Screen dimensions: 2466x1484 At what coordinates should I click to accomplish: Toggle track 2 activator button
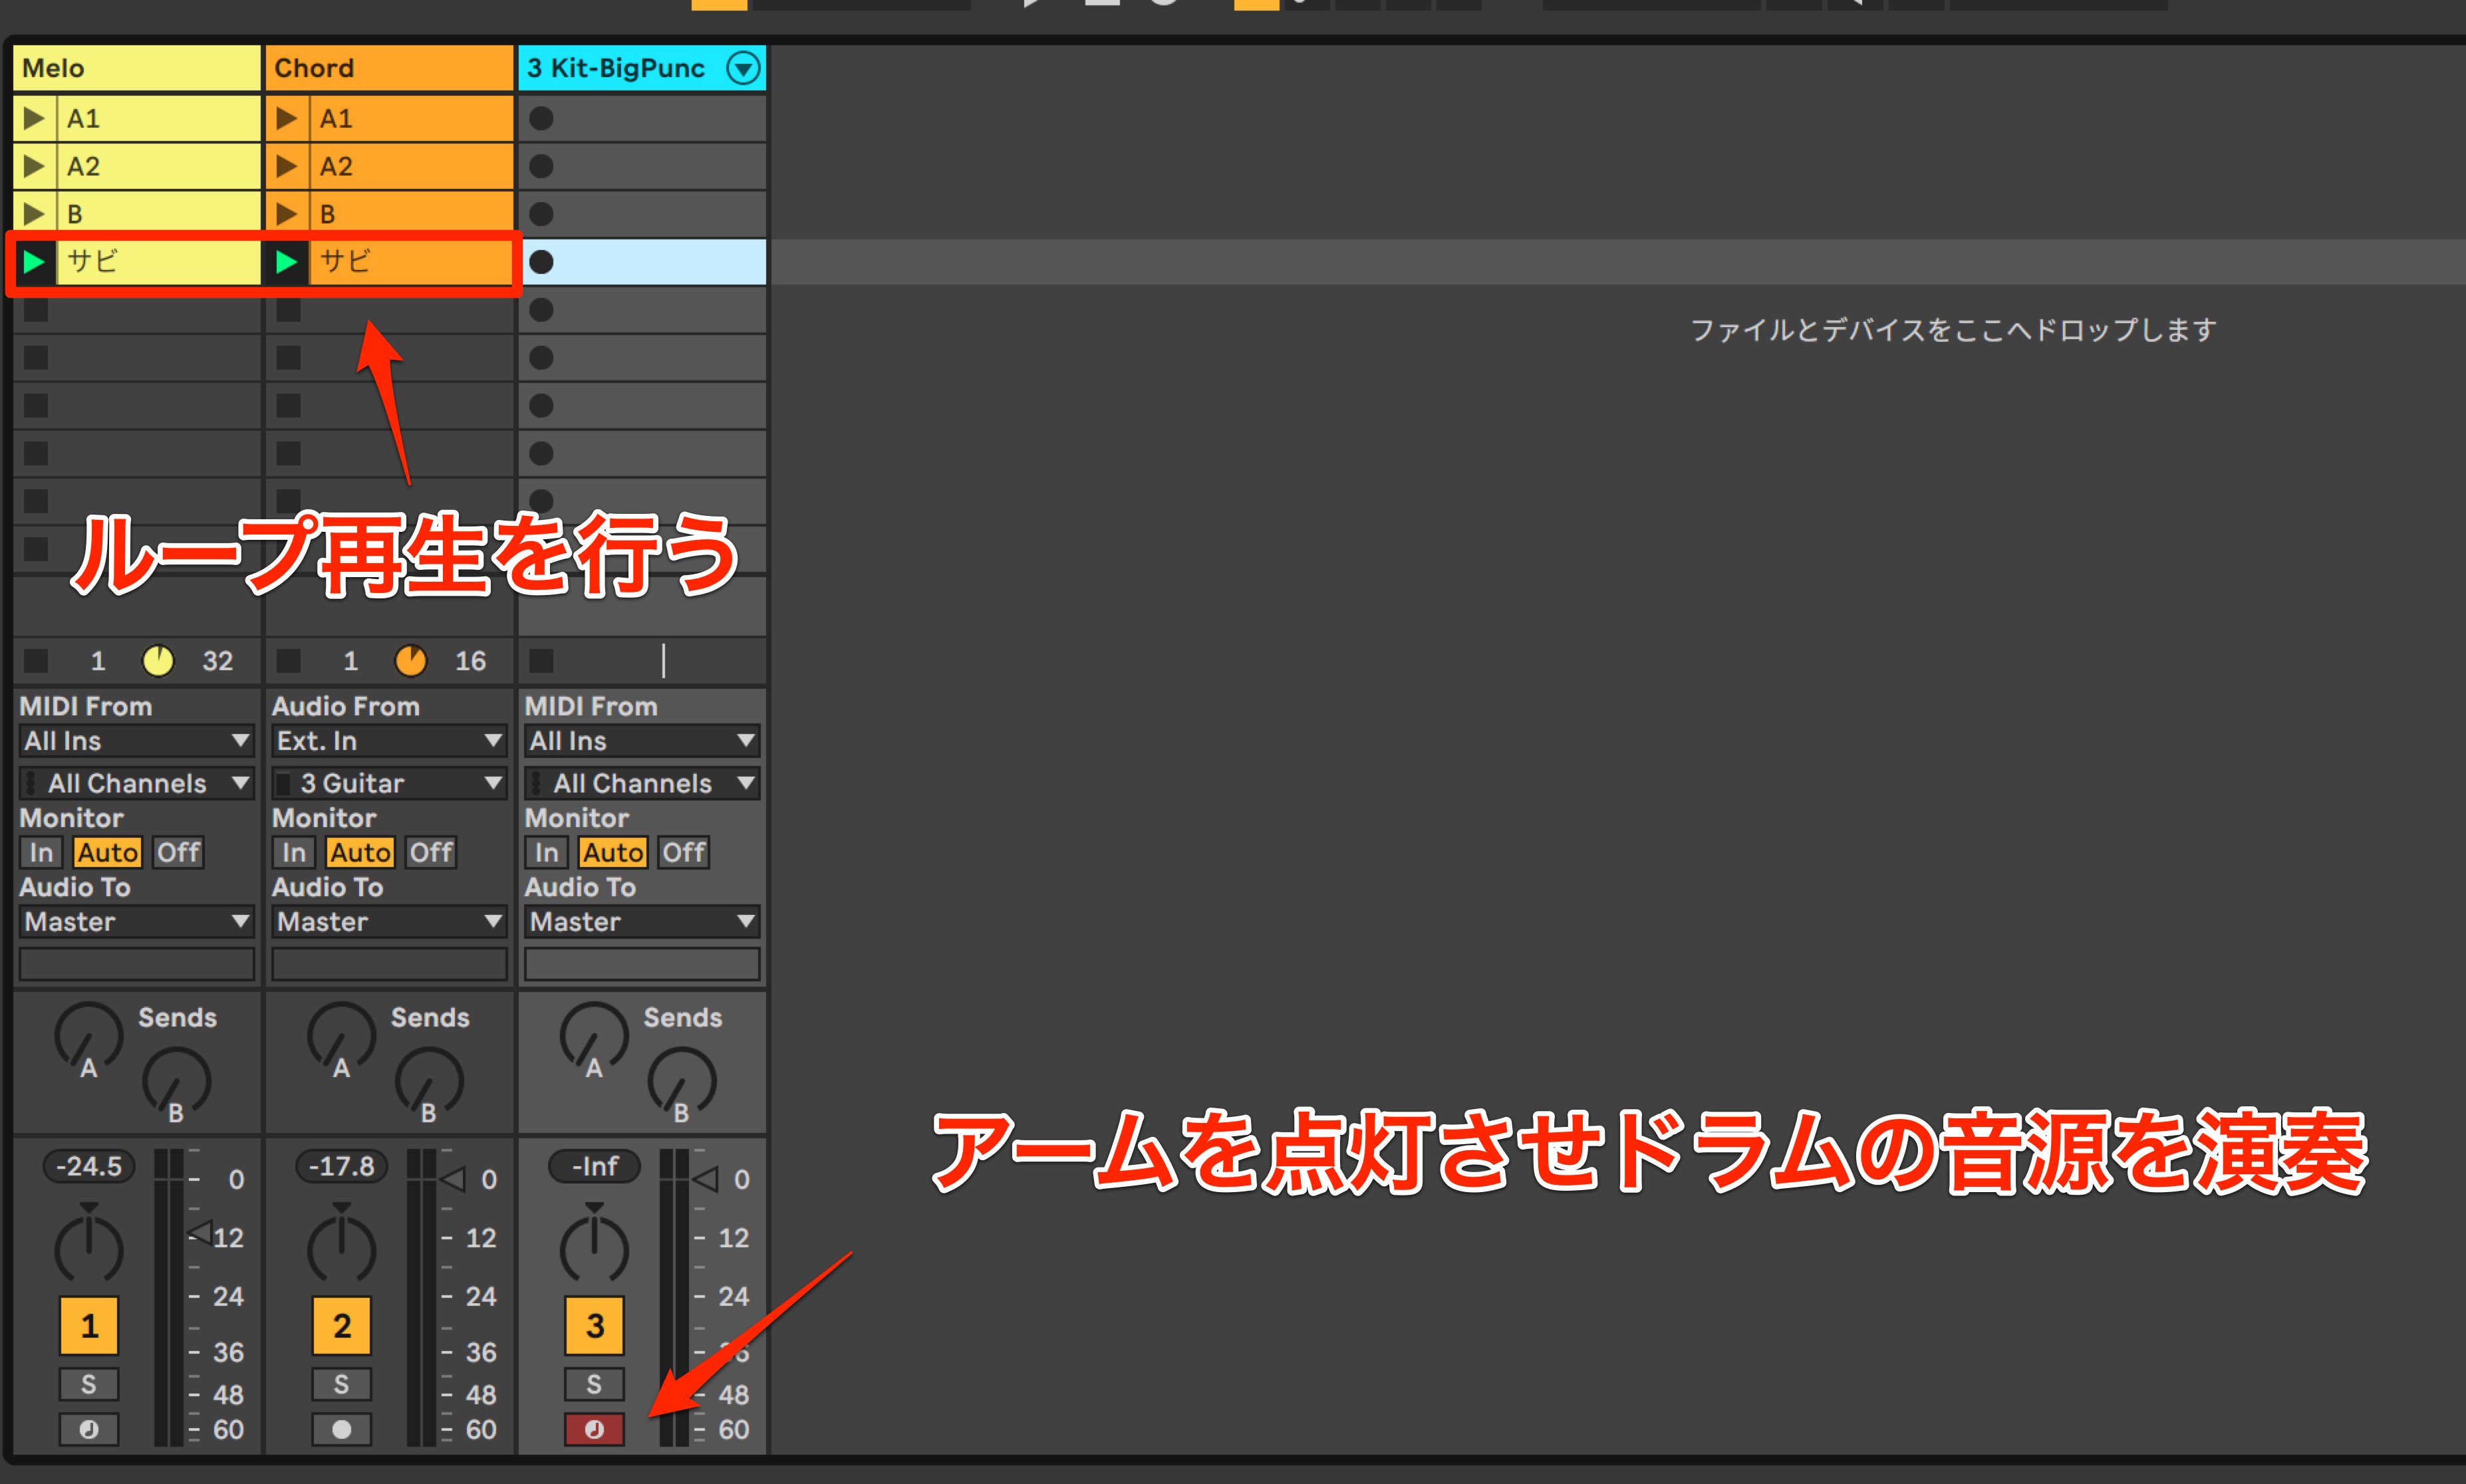[x=342, y=1326]
